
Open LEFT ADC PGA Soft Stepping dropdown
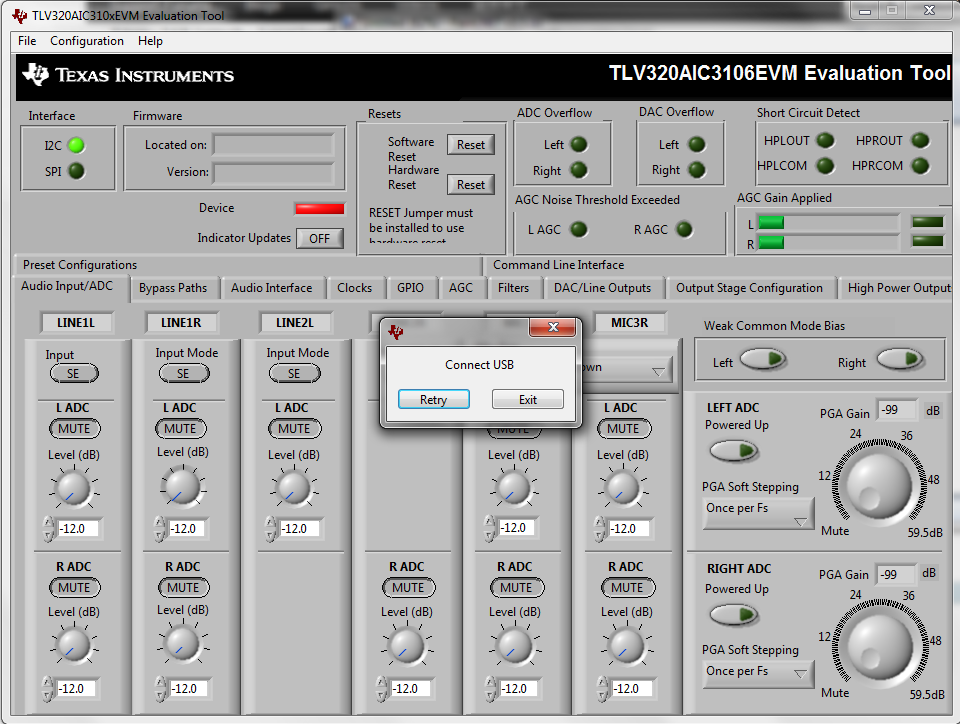(x=758, y=513)
